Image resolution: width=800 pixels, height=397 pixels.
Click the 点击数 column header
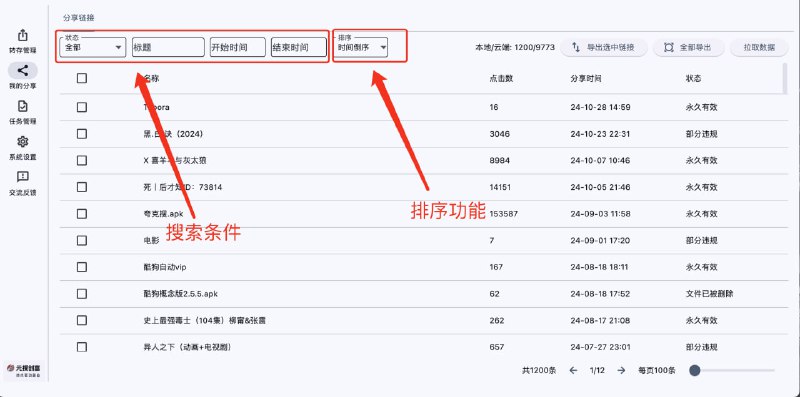coord(501,78)
